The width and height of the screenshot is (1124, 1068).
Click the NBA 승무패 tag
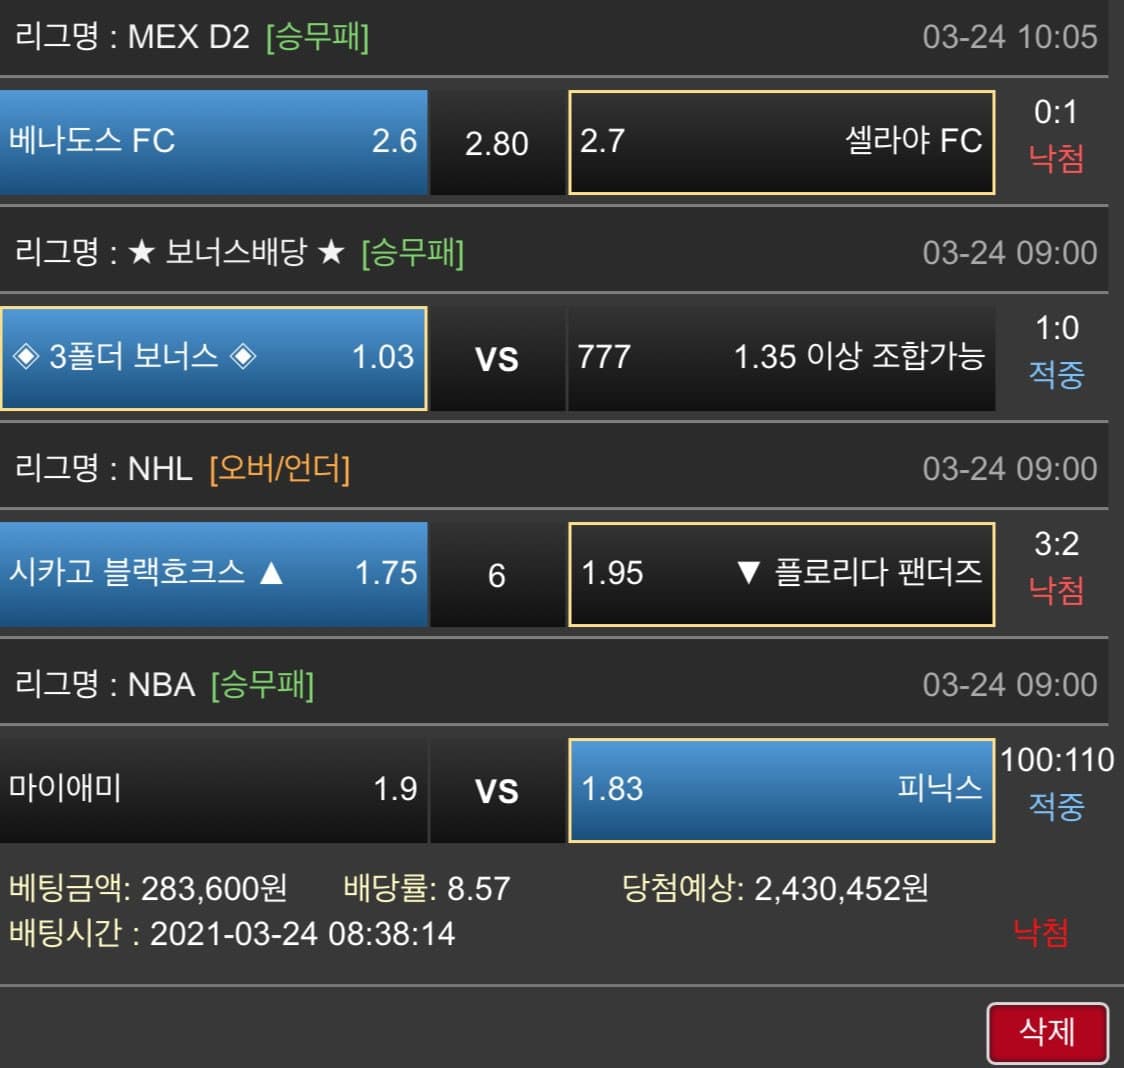pos(262,685)
